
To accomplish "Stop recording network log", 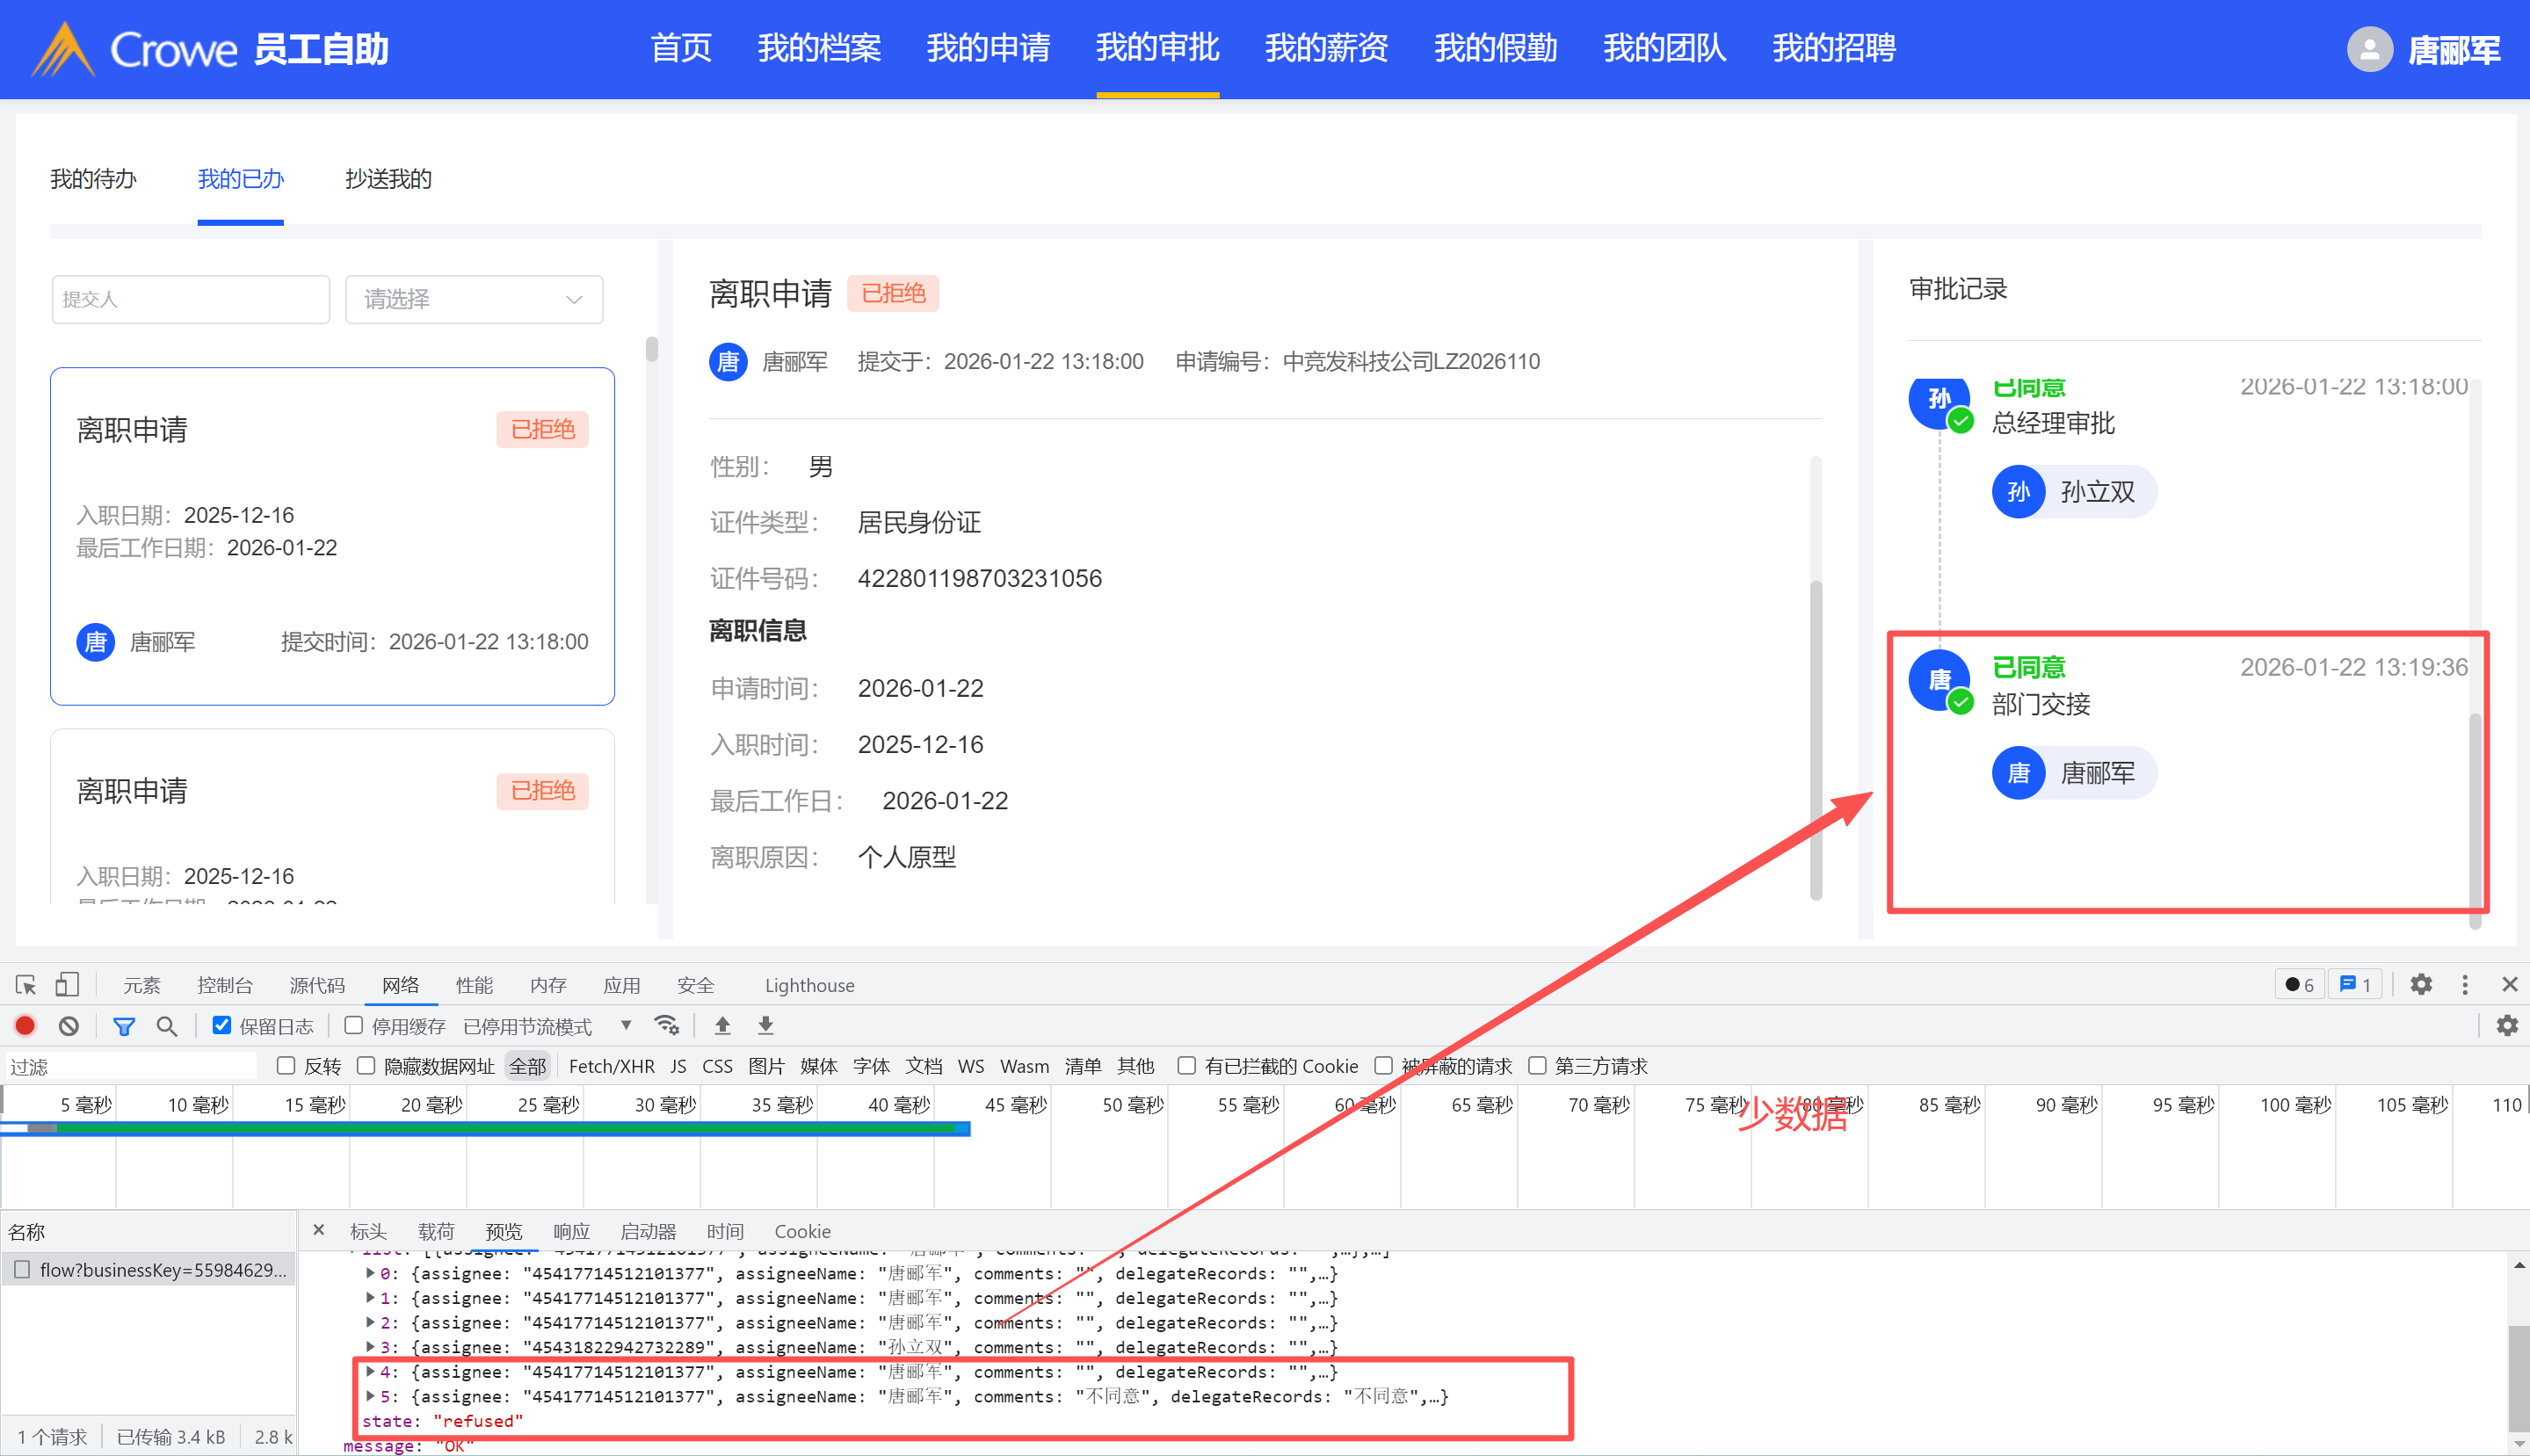I will [25, 1026].
